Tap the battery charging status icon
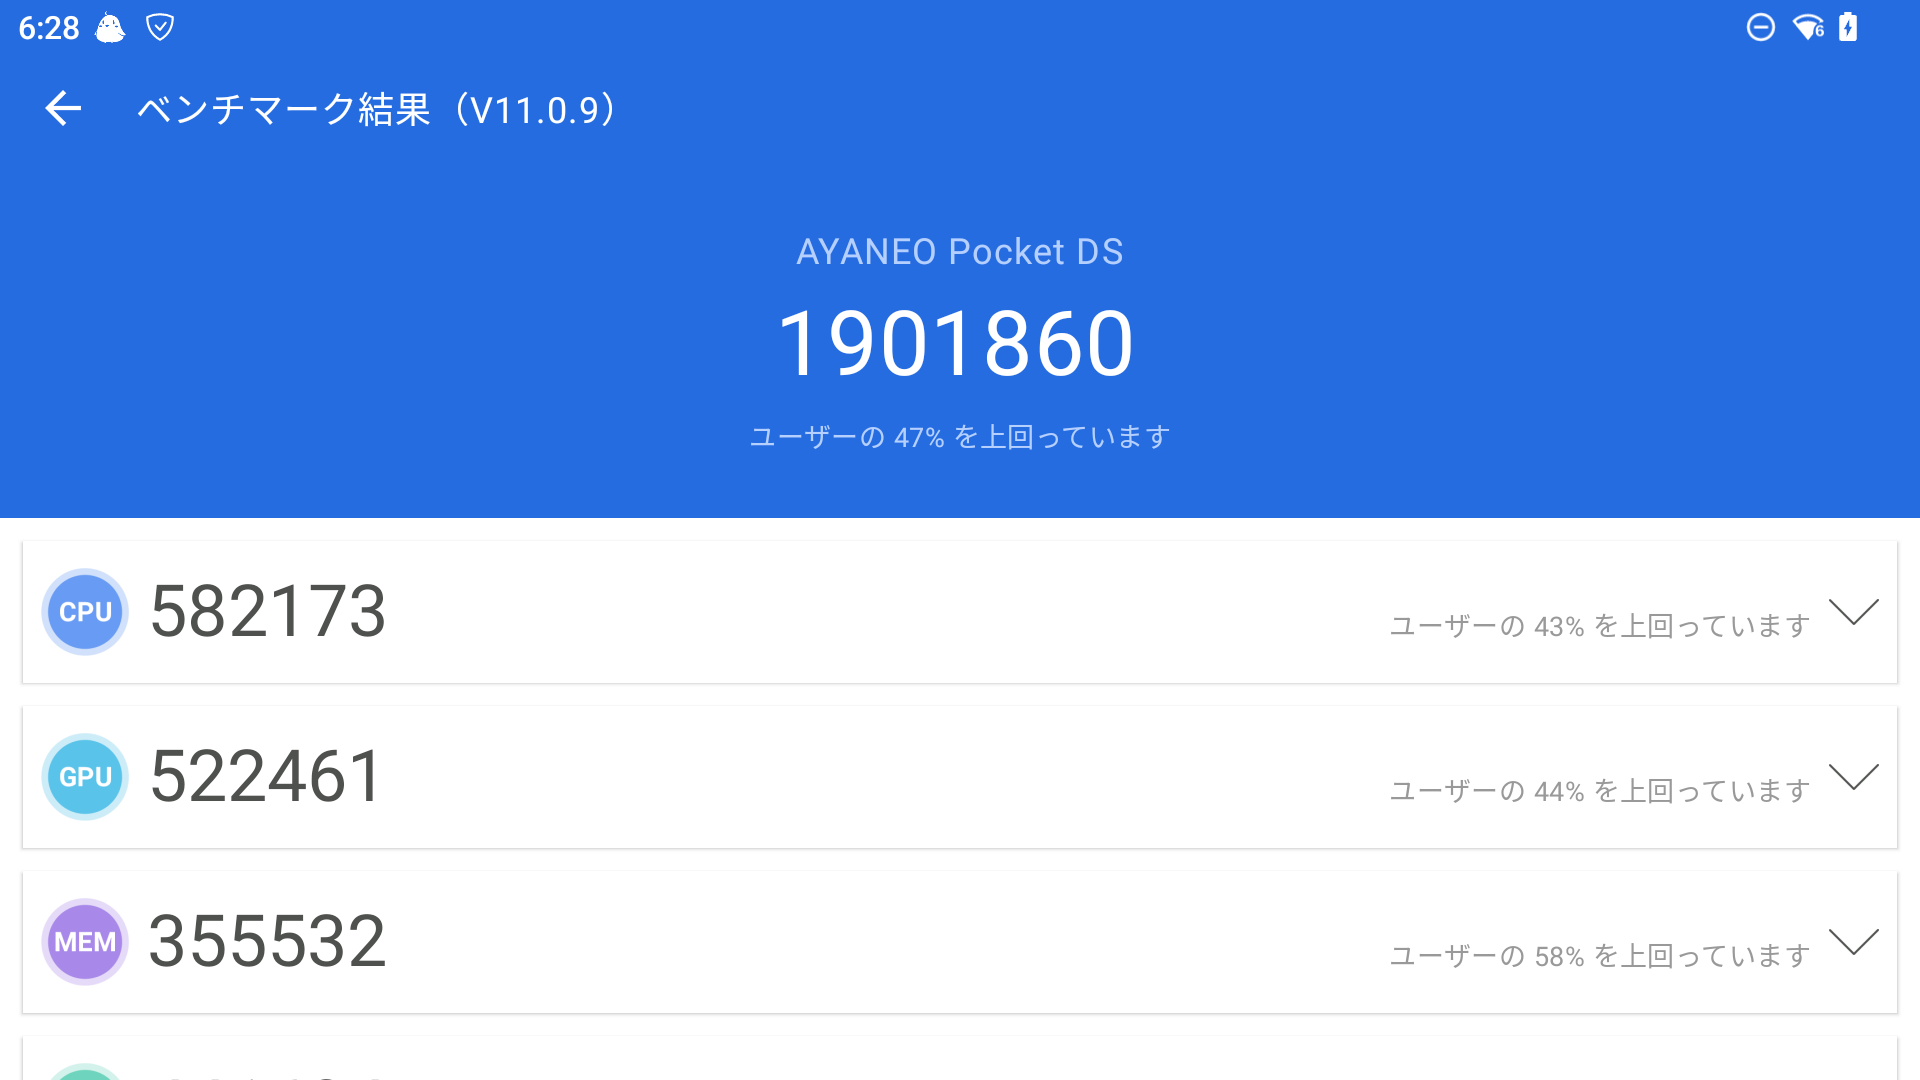 click(1848, 27)
